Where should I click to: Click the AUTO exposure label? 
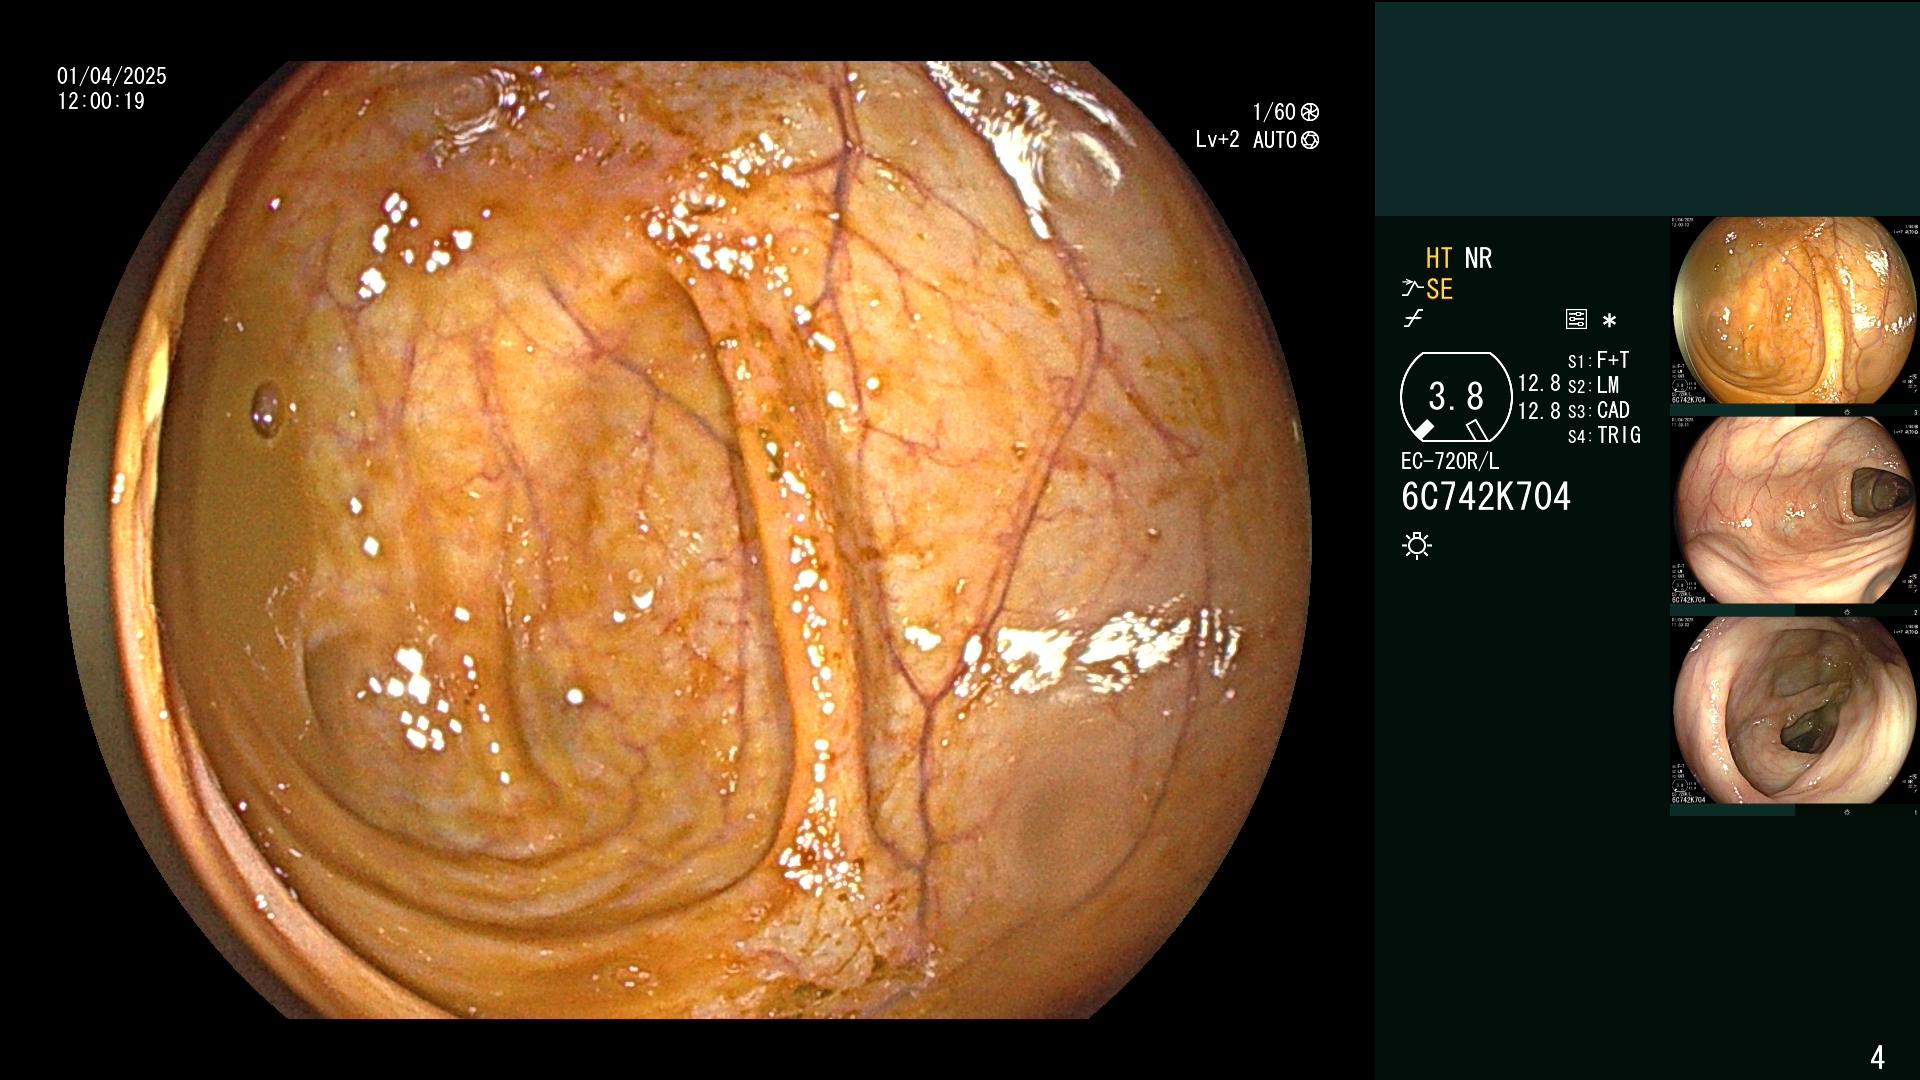pos(1274,140)
